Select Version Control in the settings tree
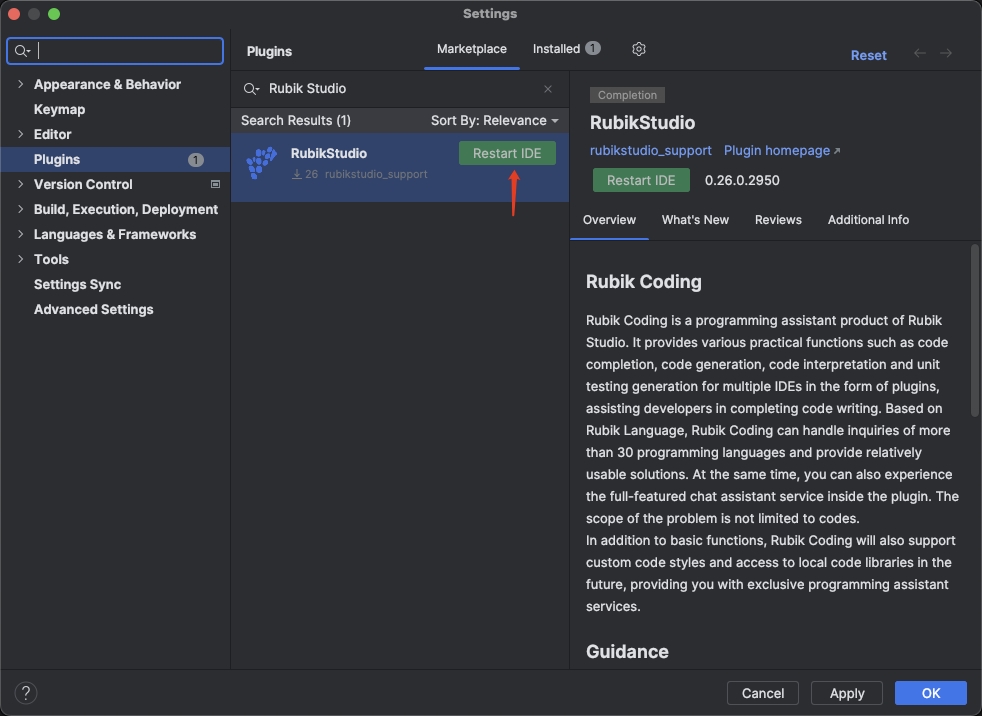 [x=115, y=184]
